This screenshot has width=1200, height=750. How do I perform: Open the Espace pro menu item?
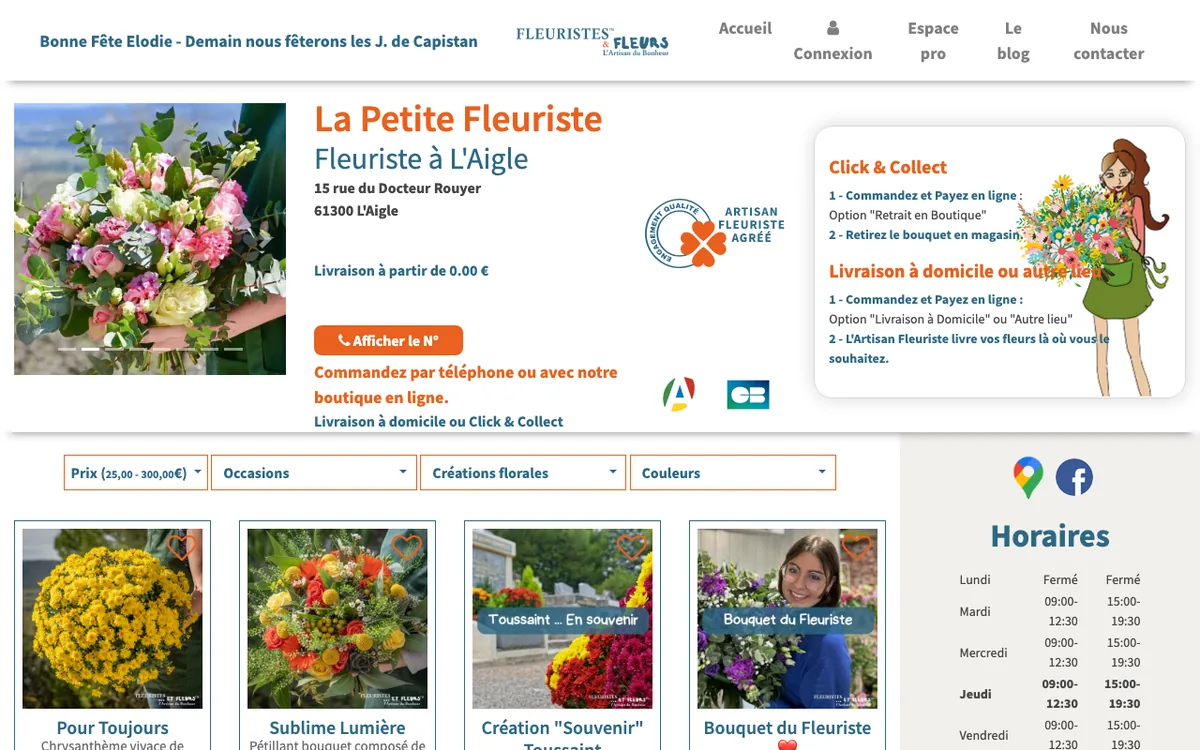[933, 41]
